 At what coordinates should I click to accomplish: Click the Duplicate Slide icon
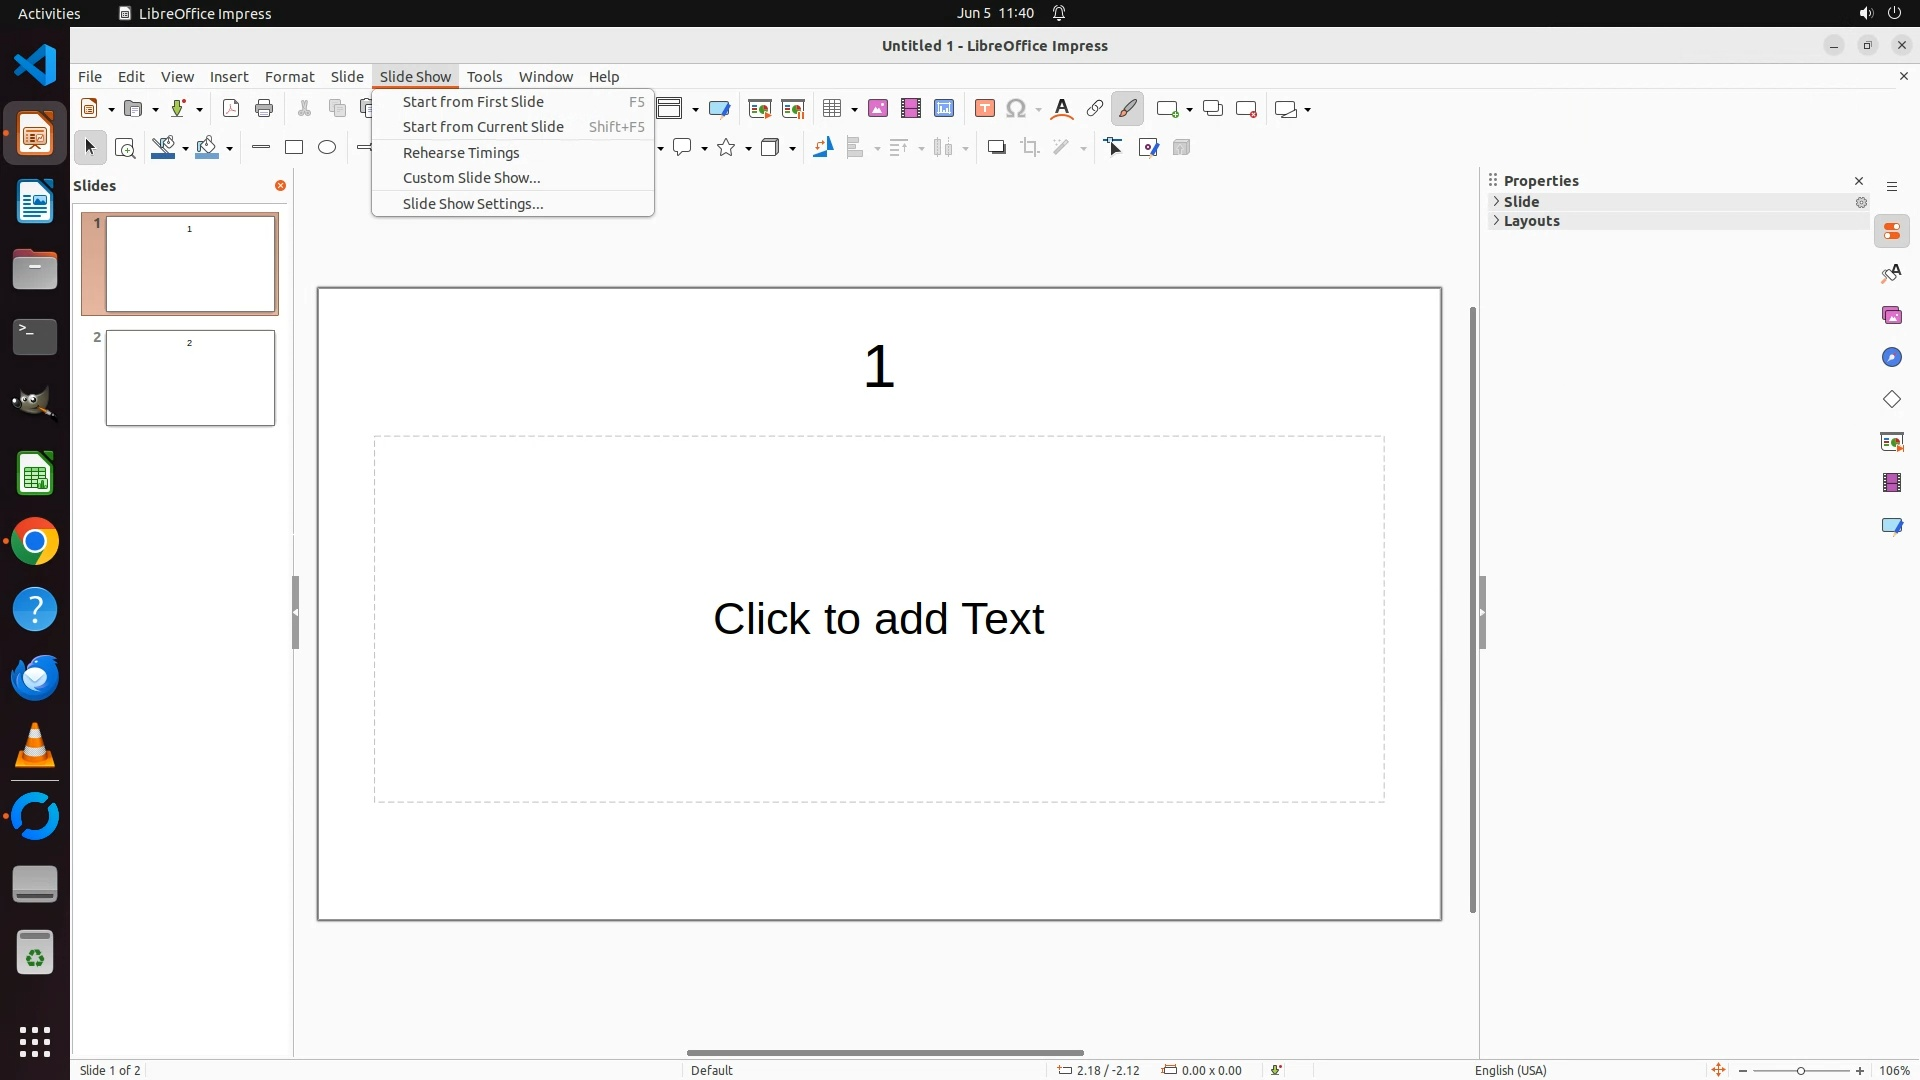1213,109
